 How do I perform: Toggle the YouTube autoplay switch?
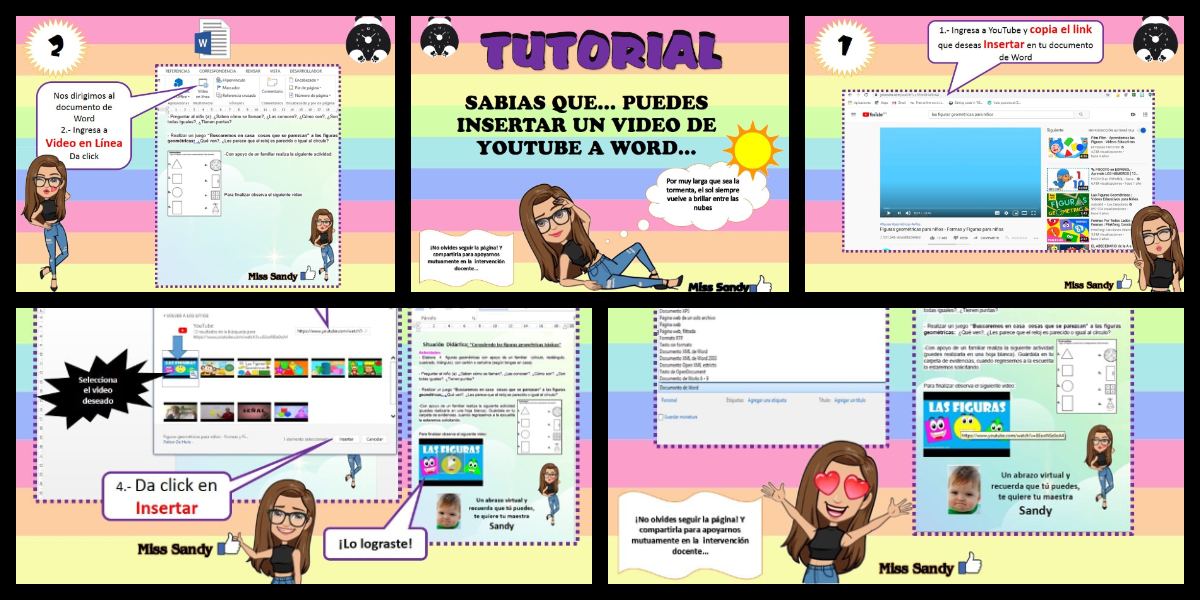pyautogui.click(x=1142, y=130)
